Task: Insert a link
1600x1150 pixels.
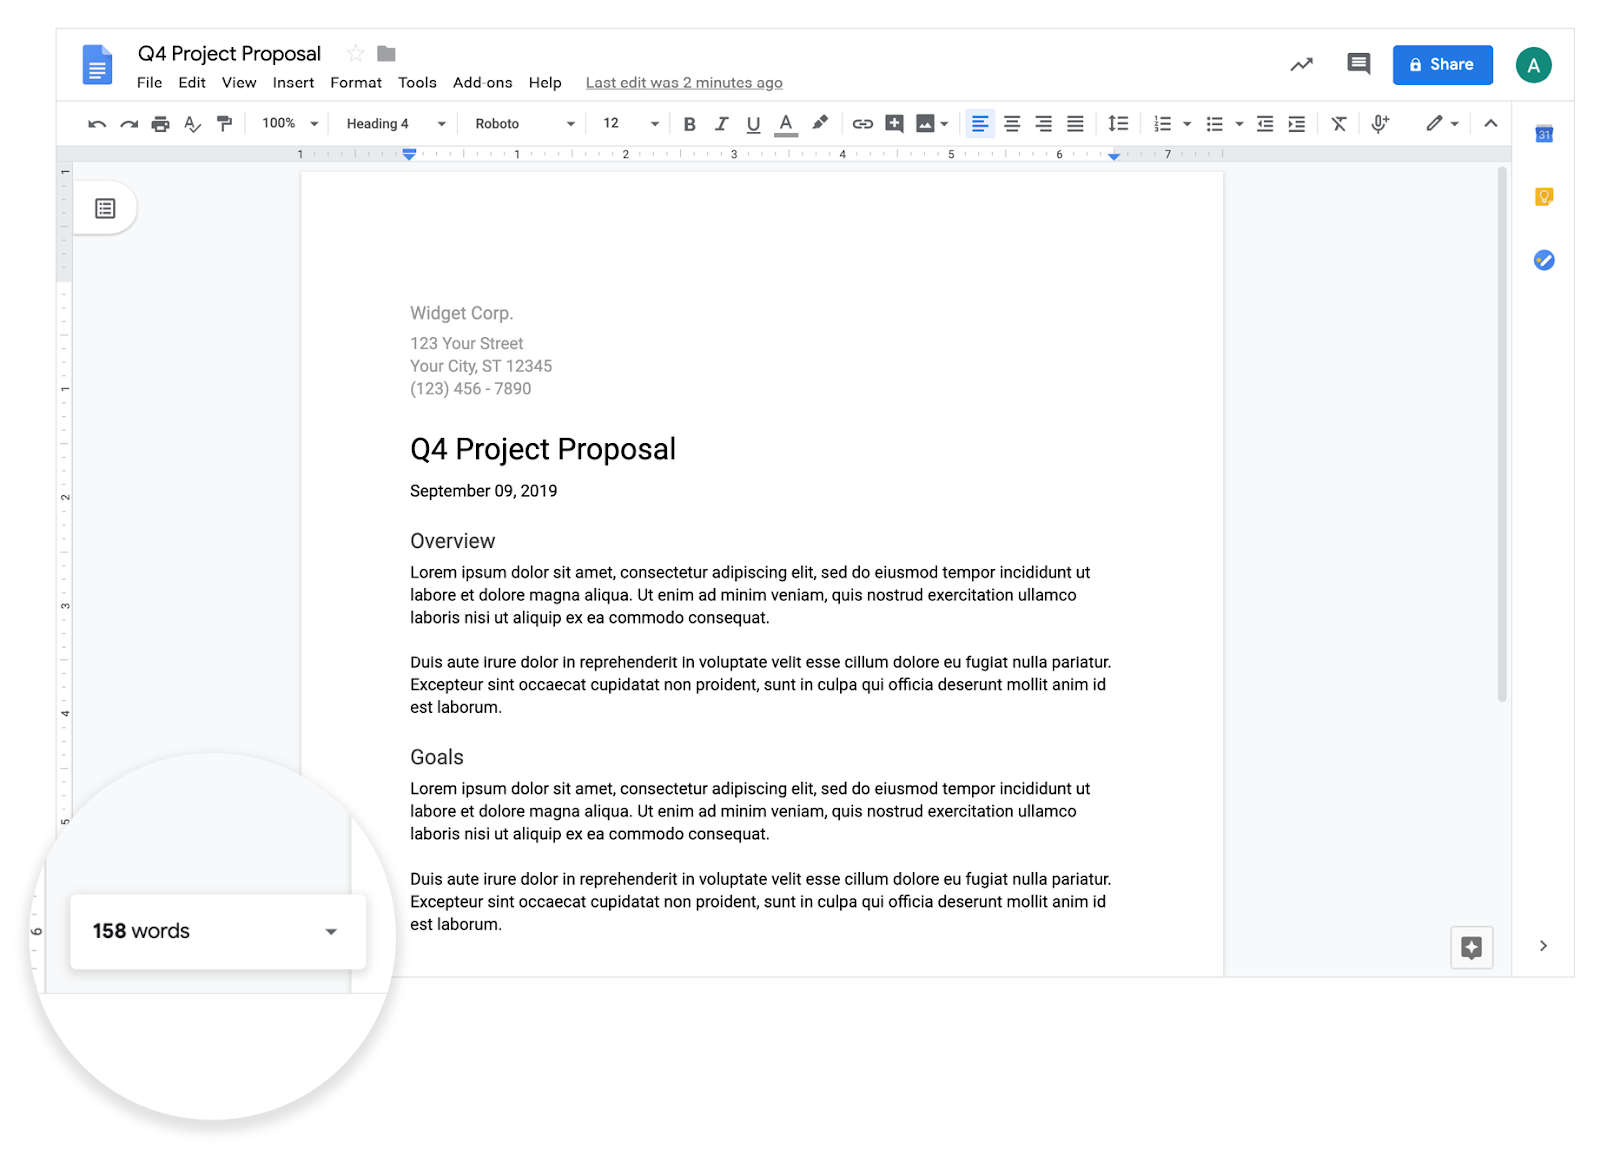Action: [x=862, y=123]
